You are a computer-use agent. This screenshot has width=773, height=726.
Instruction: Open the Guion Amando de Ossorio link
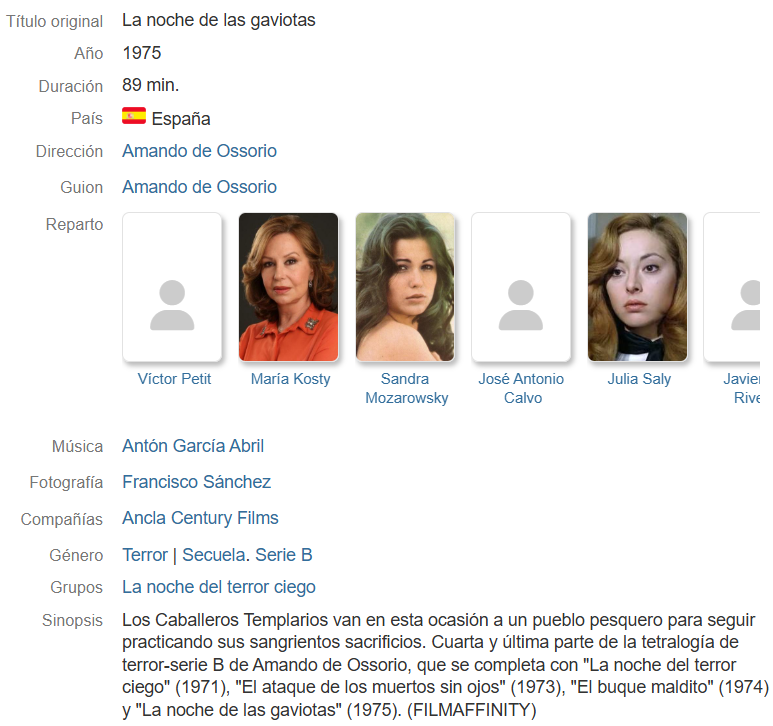point(200,187)
